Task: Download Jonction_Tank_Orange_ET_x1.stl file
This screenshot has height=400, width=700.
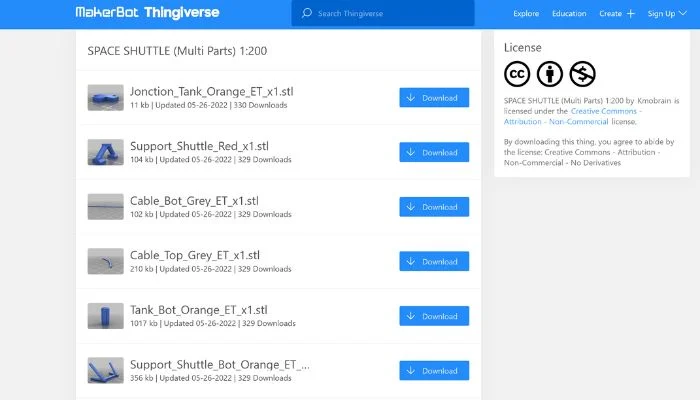Action: [434, 97]
